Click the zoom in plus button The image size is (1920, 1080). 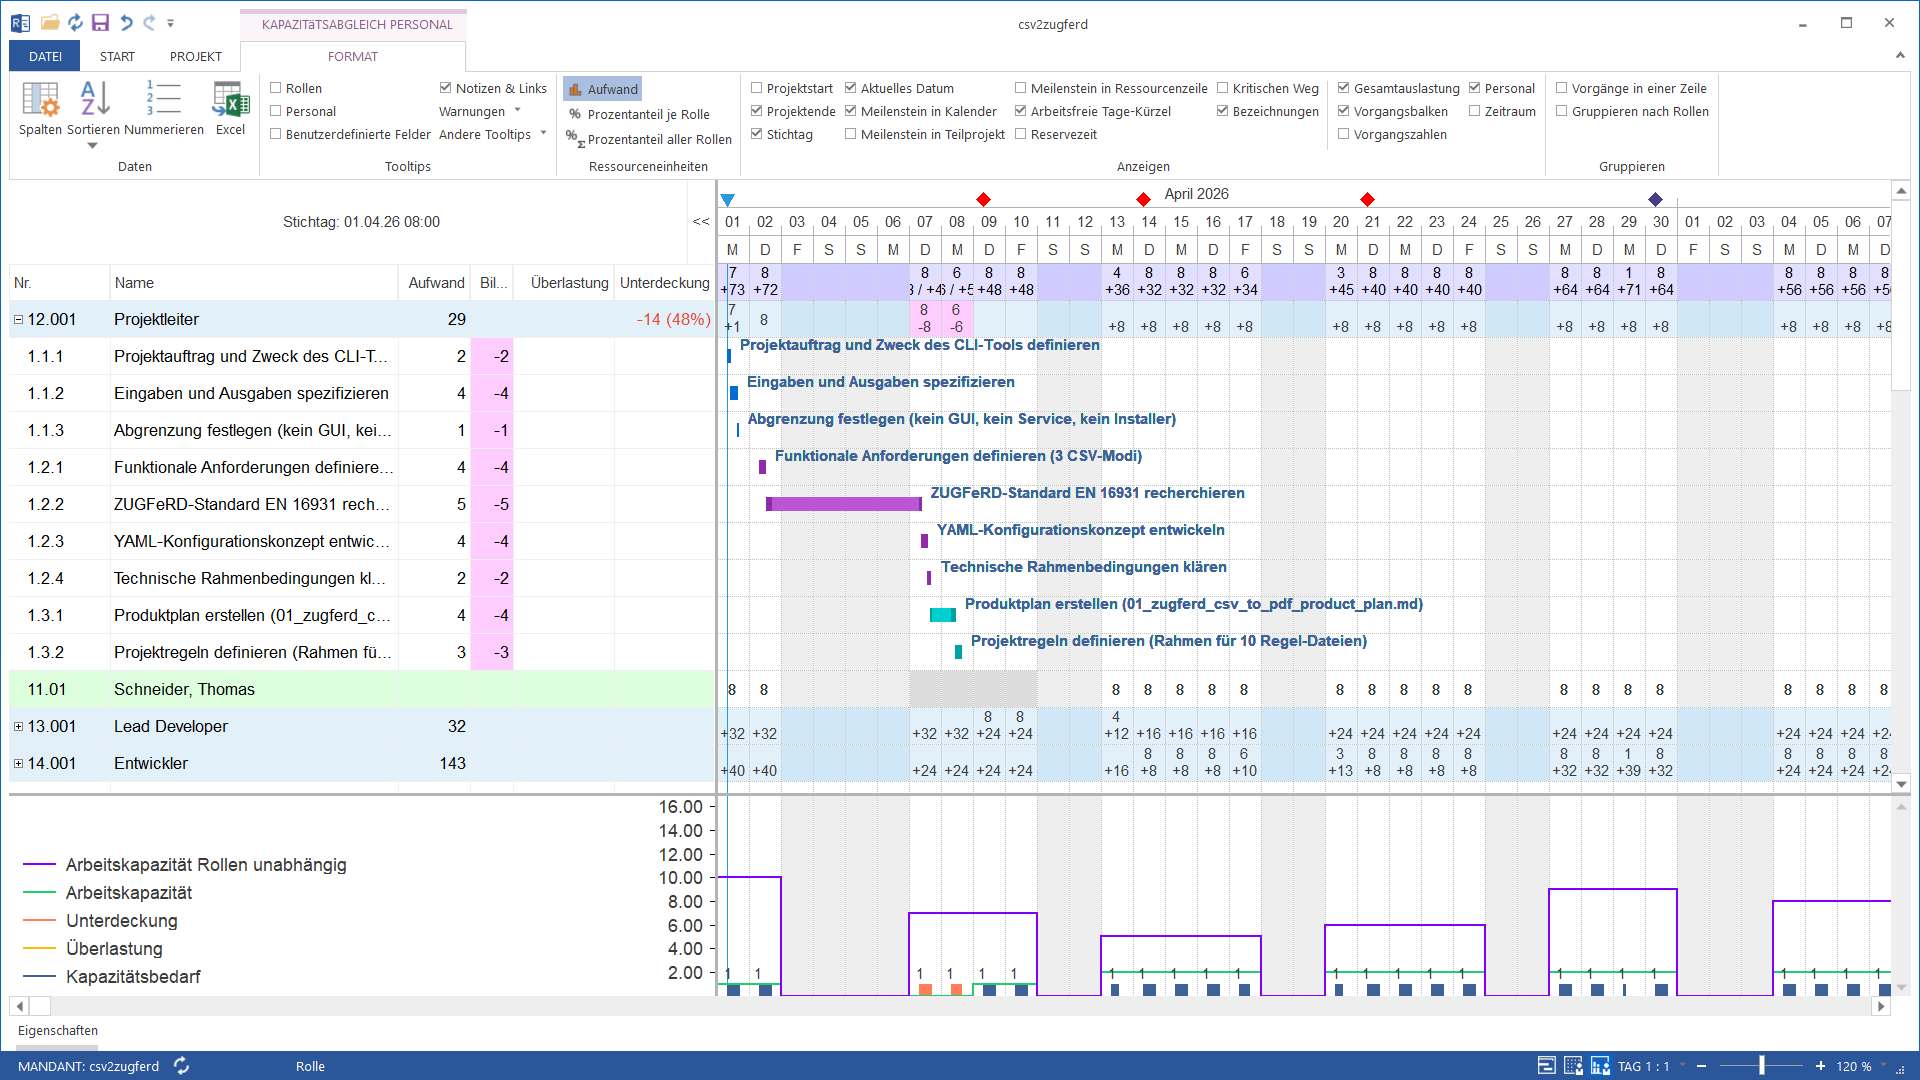[x=1820, y=1066]
